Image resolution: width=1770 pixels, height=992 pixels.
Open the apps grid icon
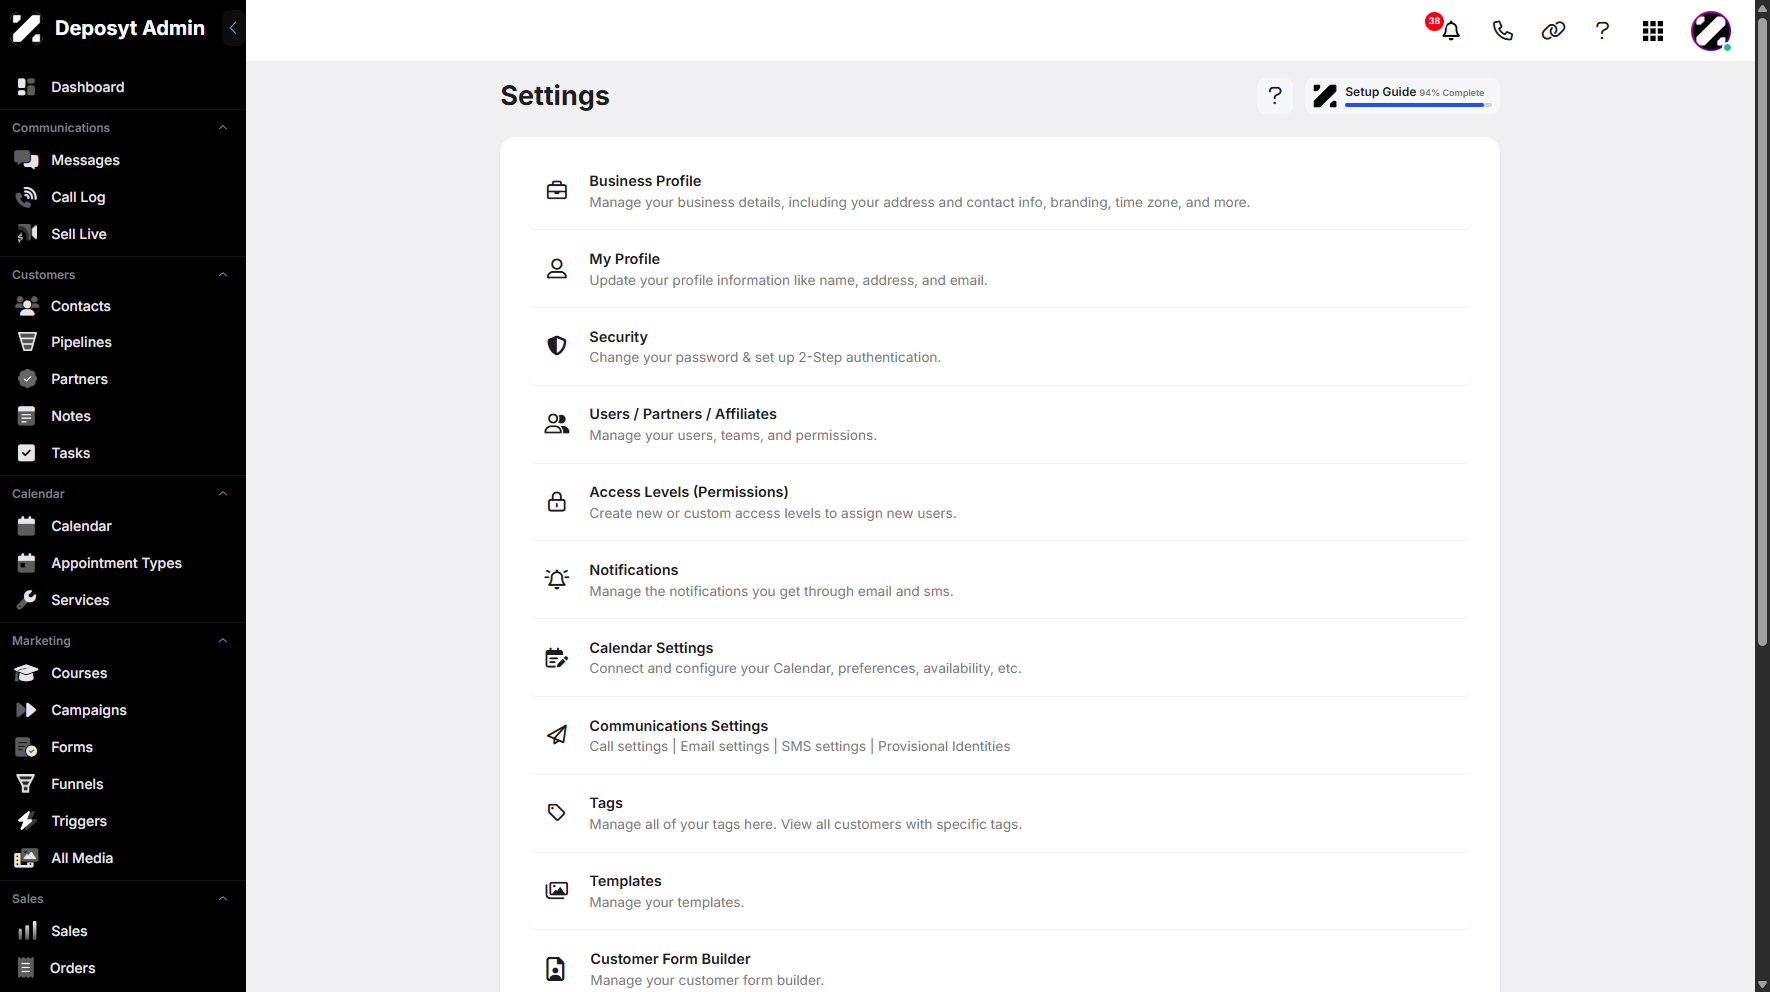(1653, 31)
